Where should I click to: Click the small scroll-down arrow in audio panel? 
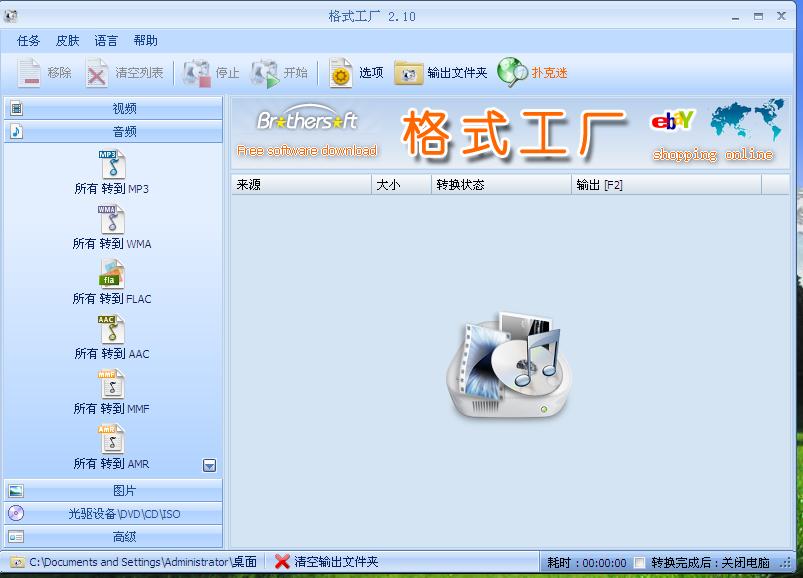pyautogui.click(x=209, y=464)
